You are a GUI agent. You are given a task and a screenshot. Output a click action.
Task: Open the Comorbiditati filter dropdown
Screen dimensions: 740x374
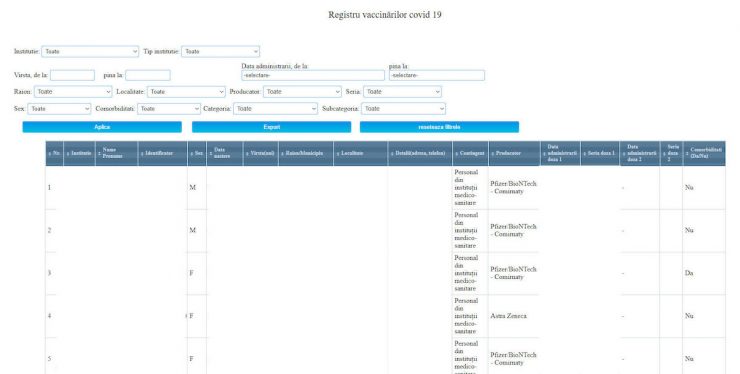point(169,109)
